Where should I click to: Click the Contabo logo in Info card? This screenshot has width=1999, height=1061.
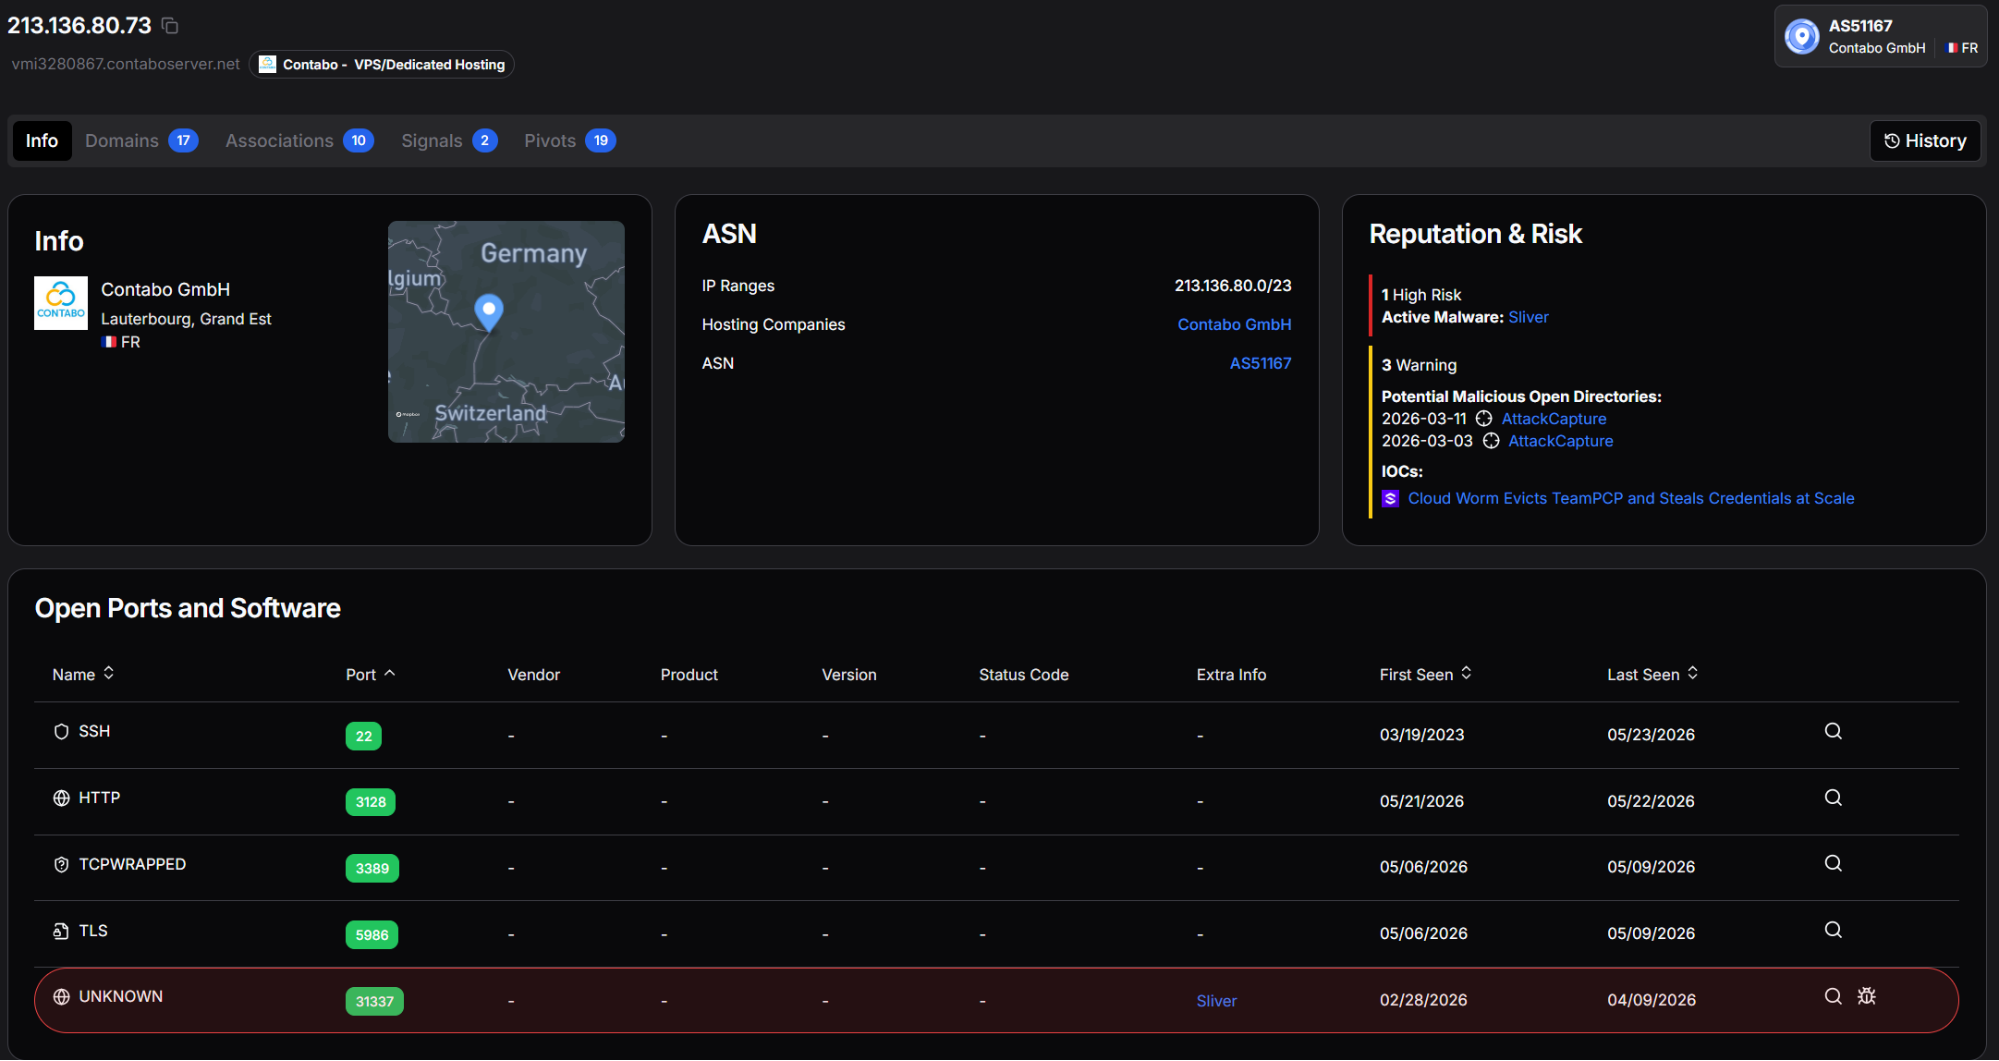[x=61, y=303]
